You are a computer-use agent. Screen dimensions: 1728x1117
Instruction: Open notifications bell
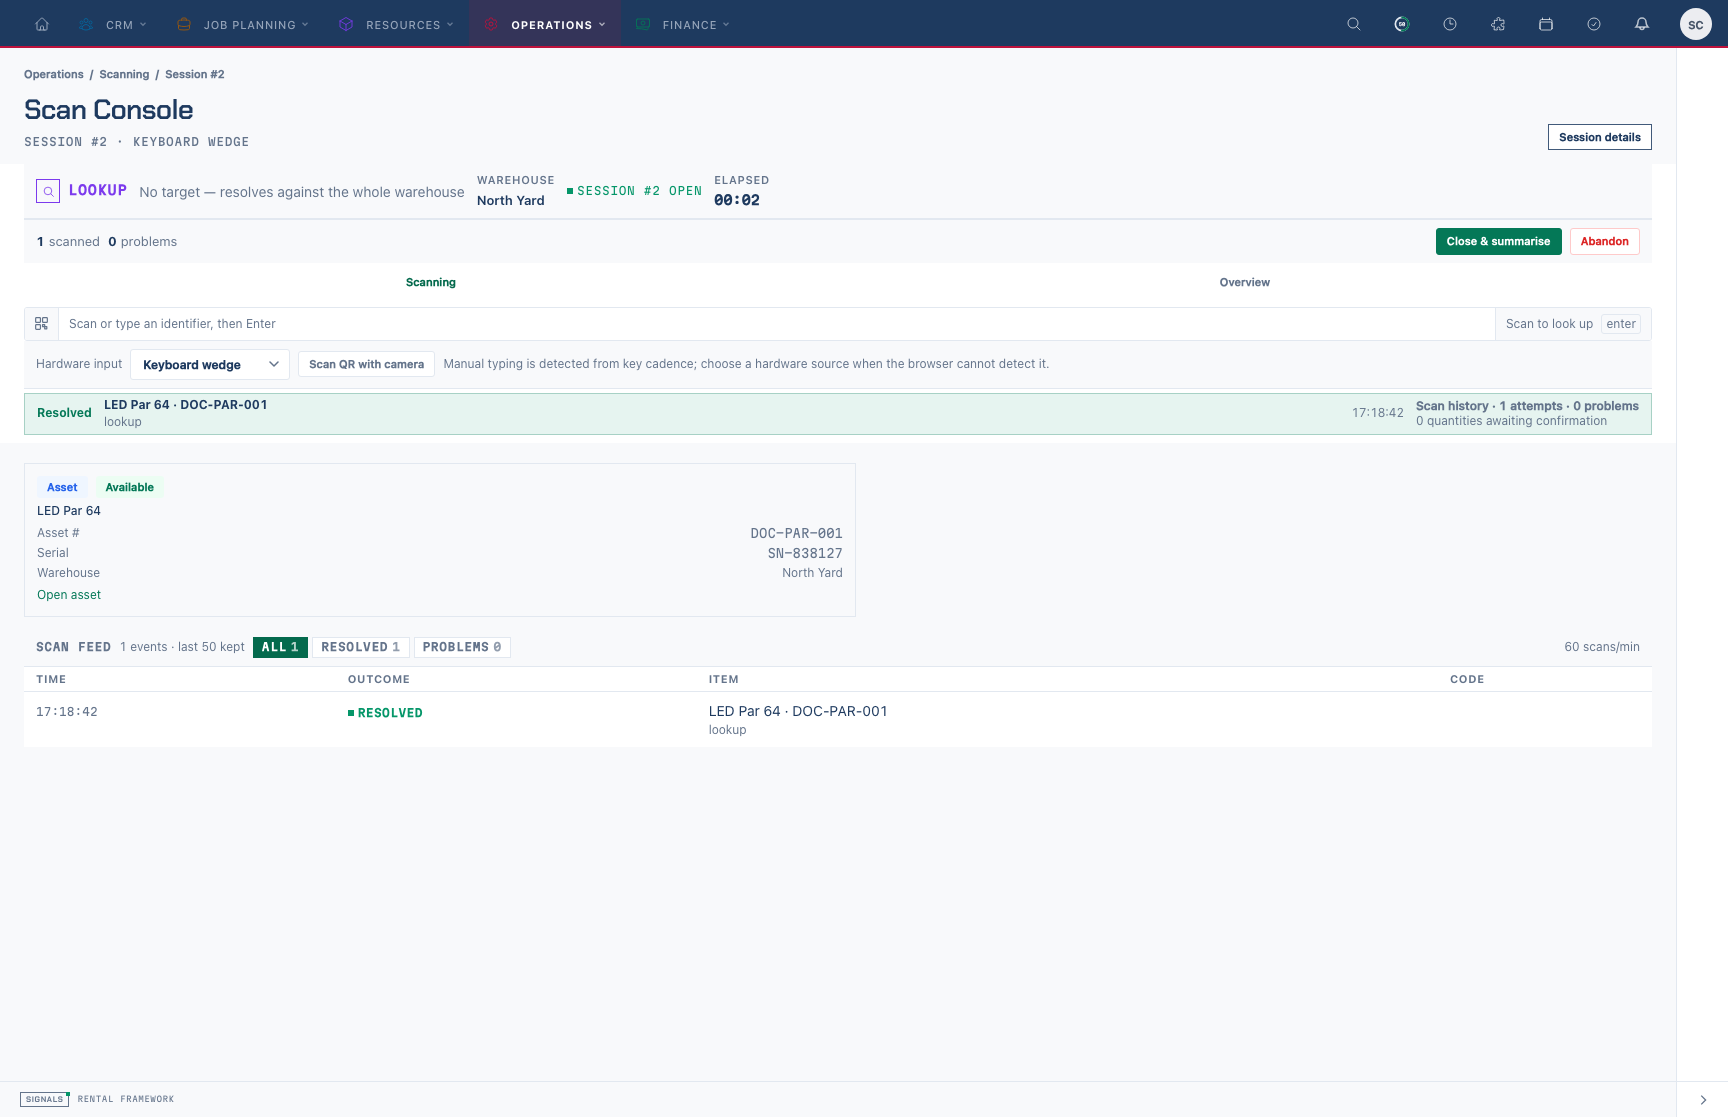[1642, 24]
